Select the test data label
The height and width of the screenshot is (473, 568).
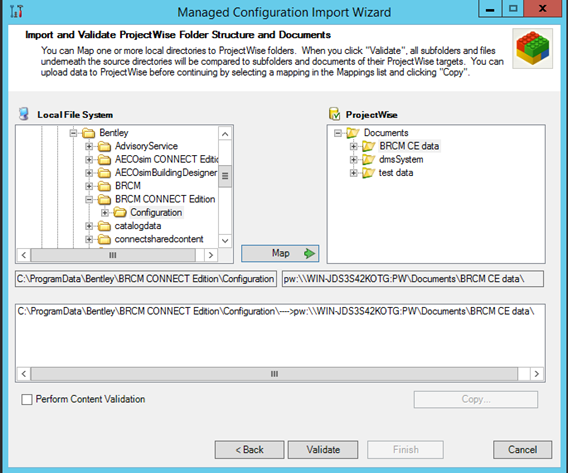396,173
